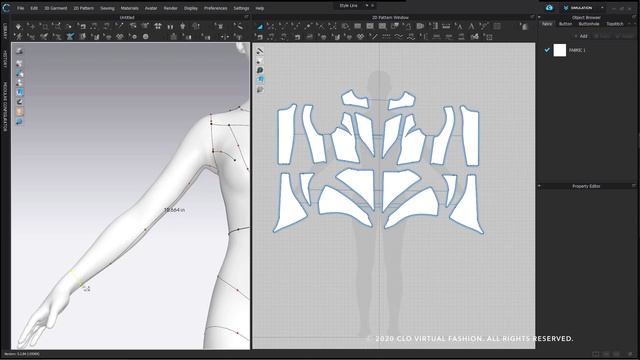
Task: Open the Preferences menu
Action: pyautogui.click(x=215, y=8)
